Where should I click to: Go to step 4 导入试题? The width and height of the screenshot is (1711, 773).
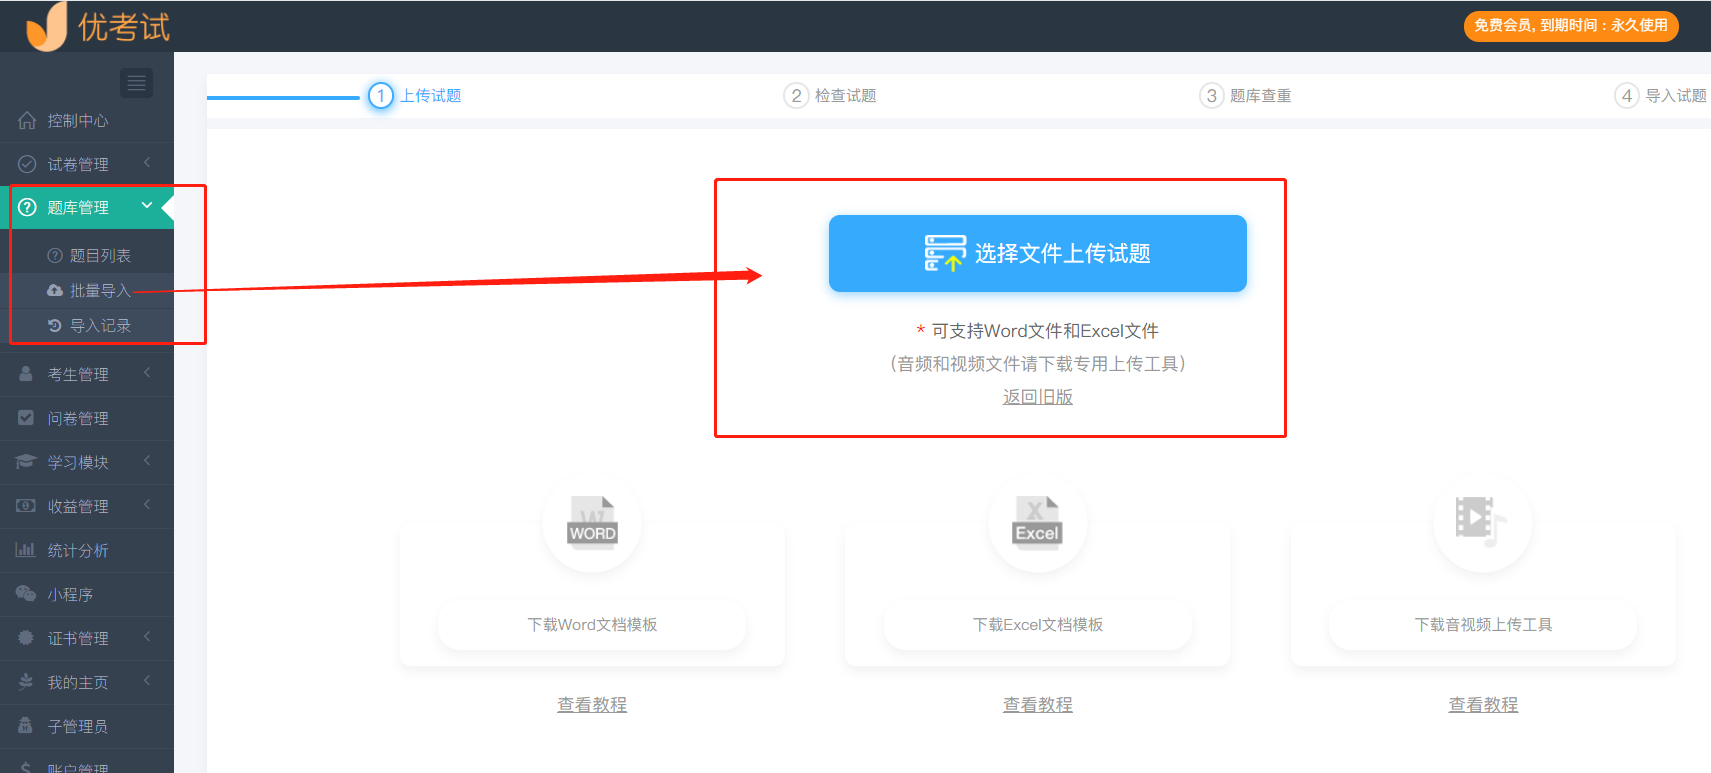1661,95
